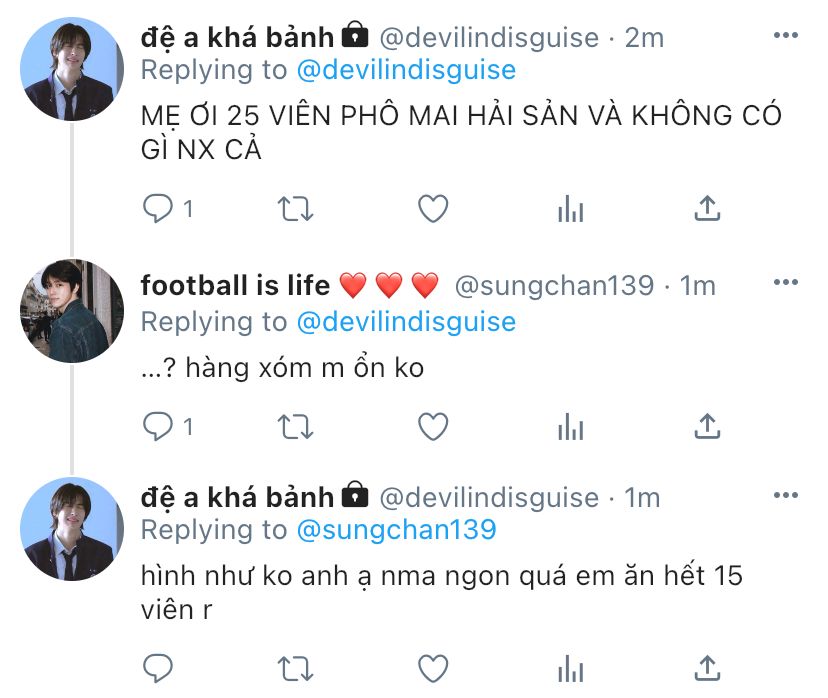
Task: Reply to the first tweet about 25 viên phô mai
Action: click(157, 209)
